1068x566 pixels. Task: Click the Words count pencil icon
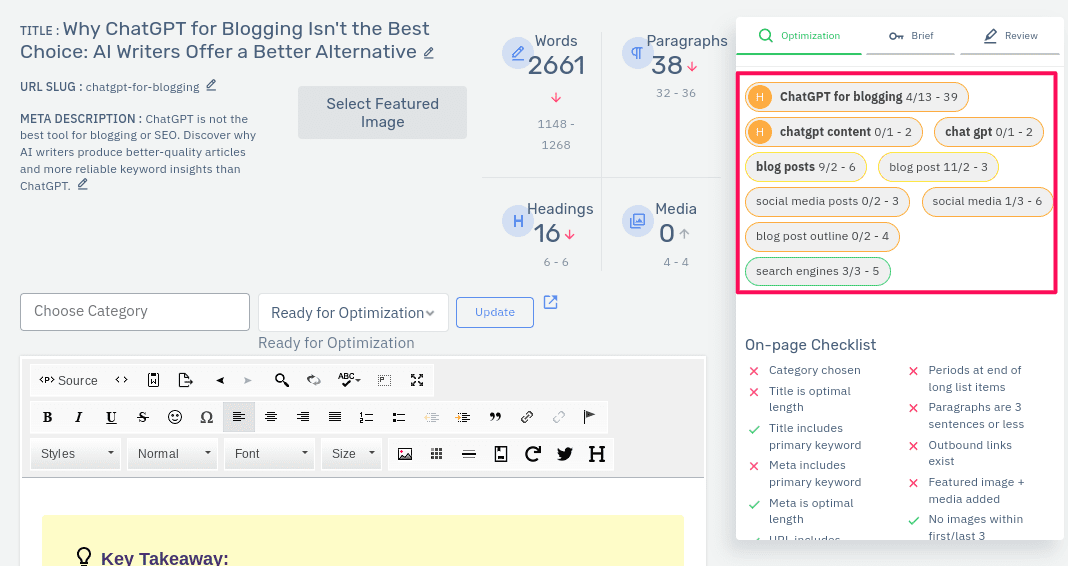click(x=518, y=52)
